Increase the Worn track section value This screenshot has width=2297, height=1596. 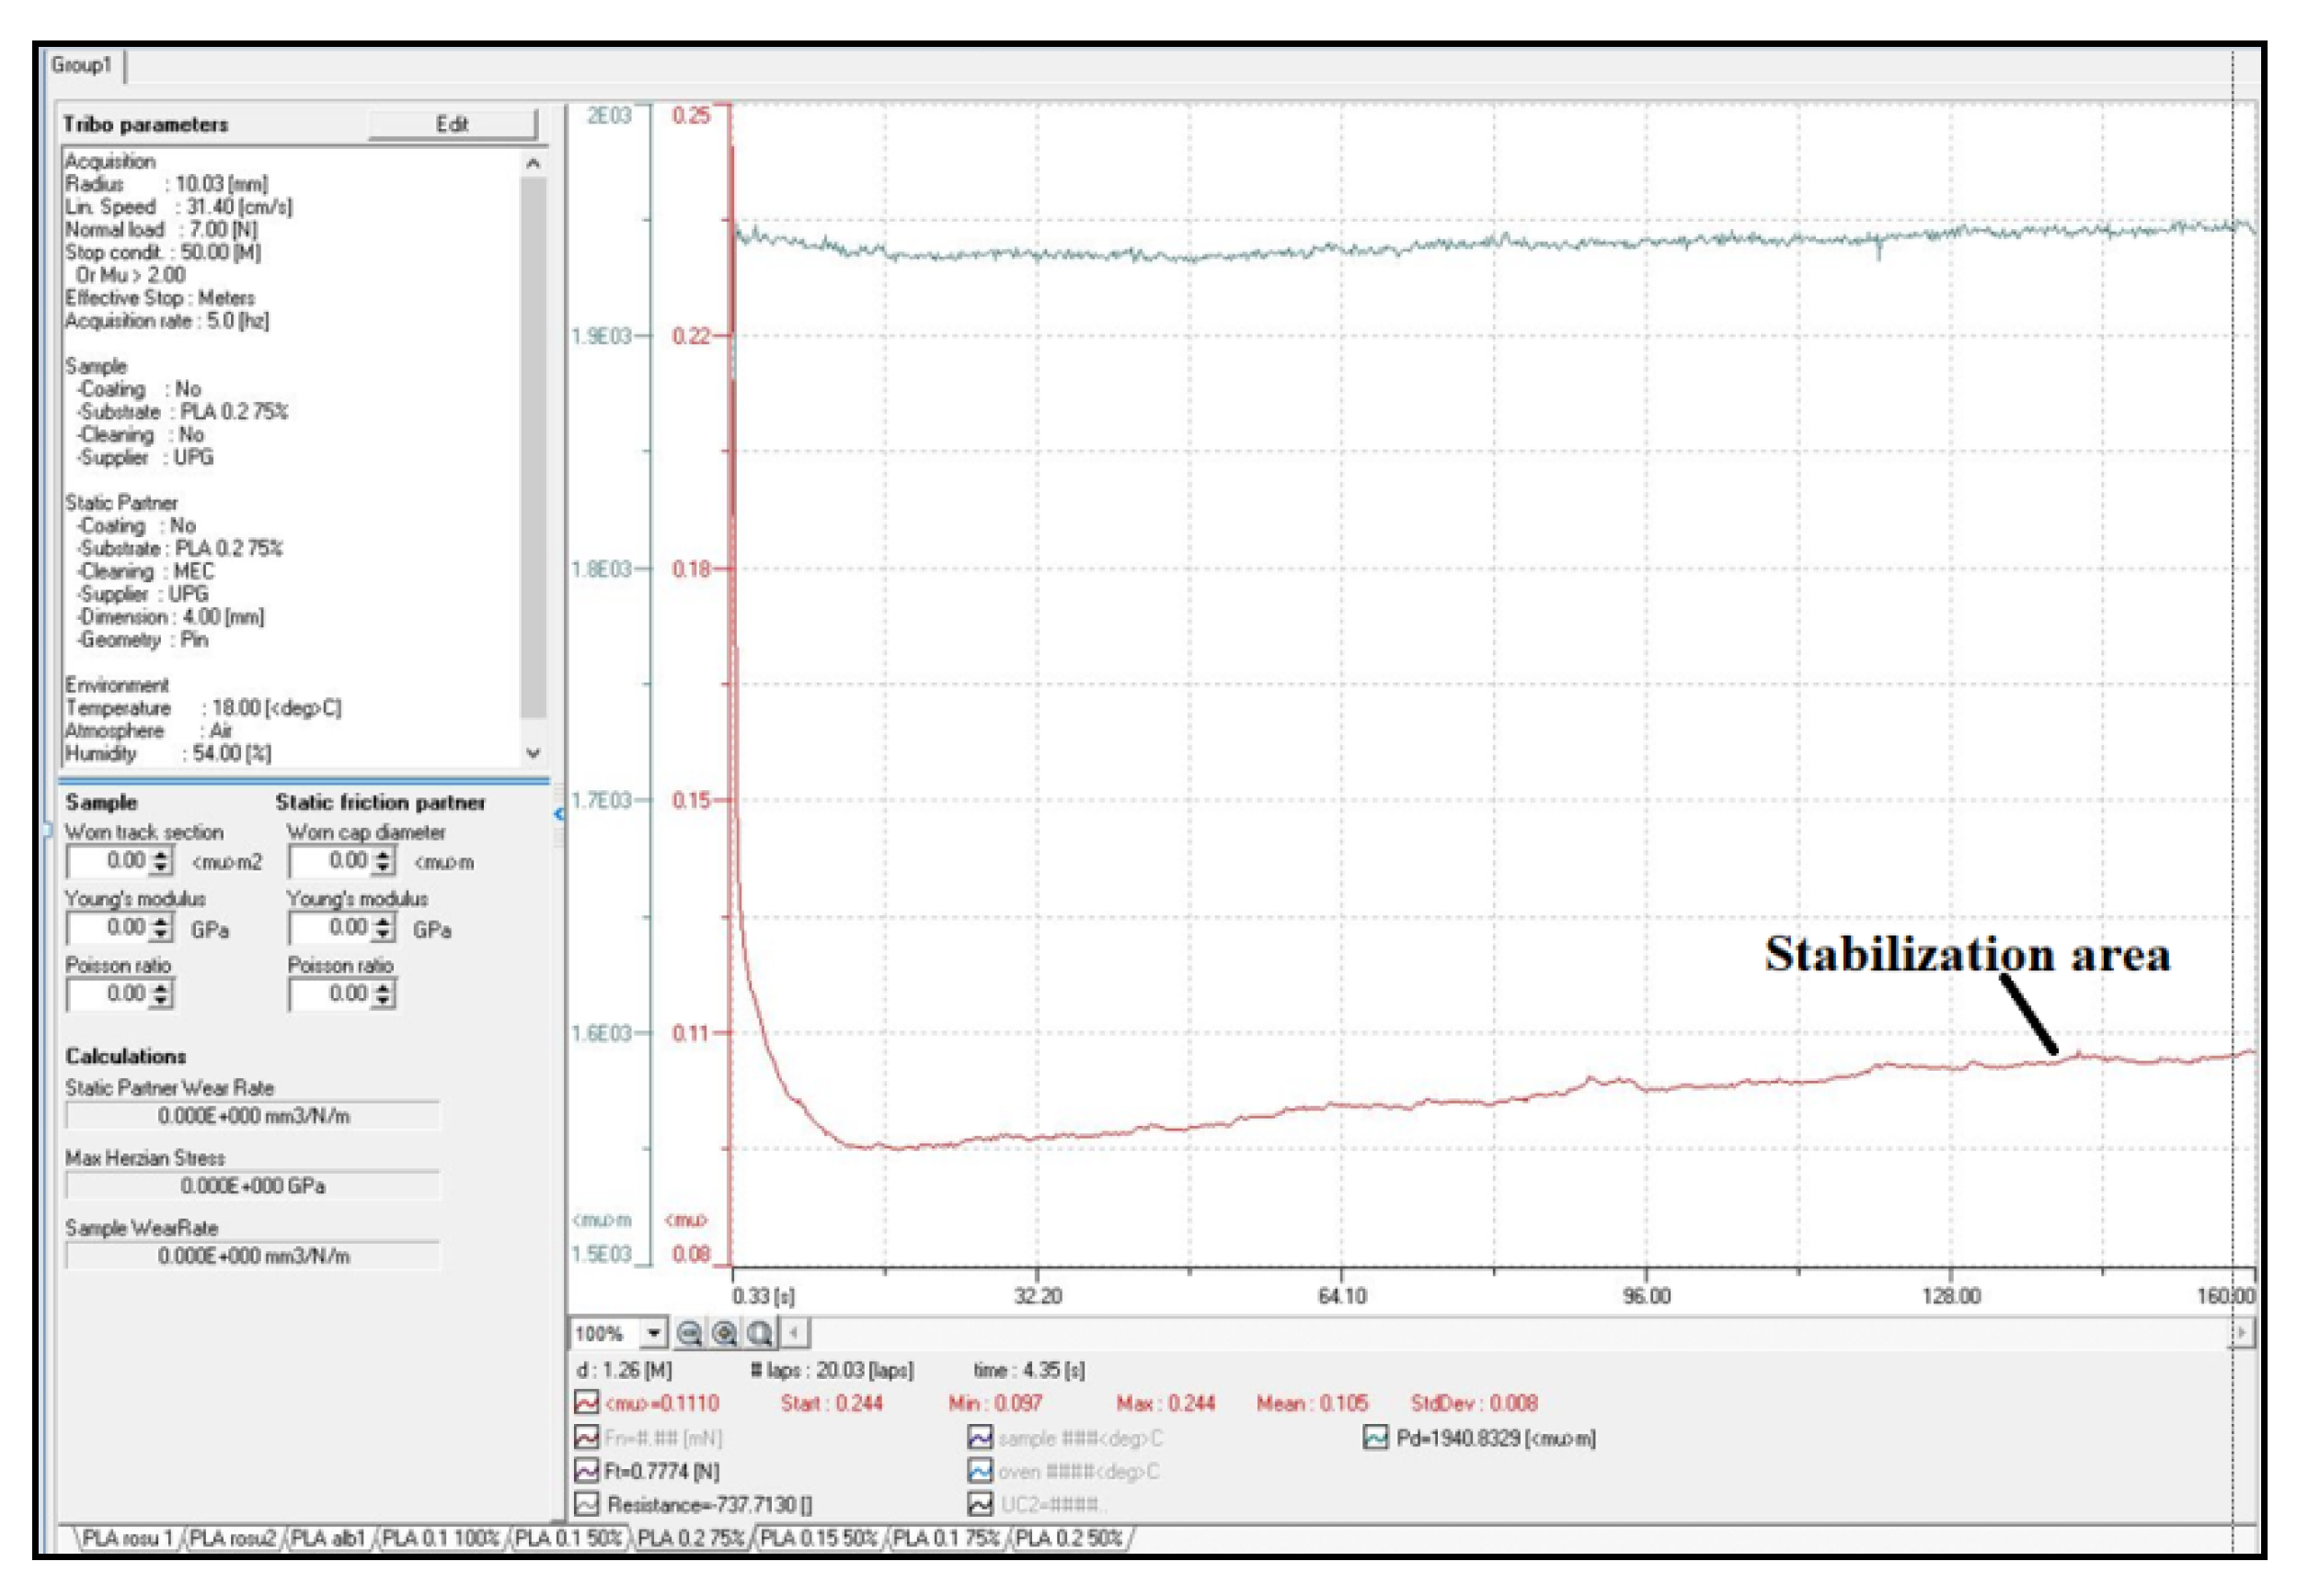point(163,854)
